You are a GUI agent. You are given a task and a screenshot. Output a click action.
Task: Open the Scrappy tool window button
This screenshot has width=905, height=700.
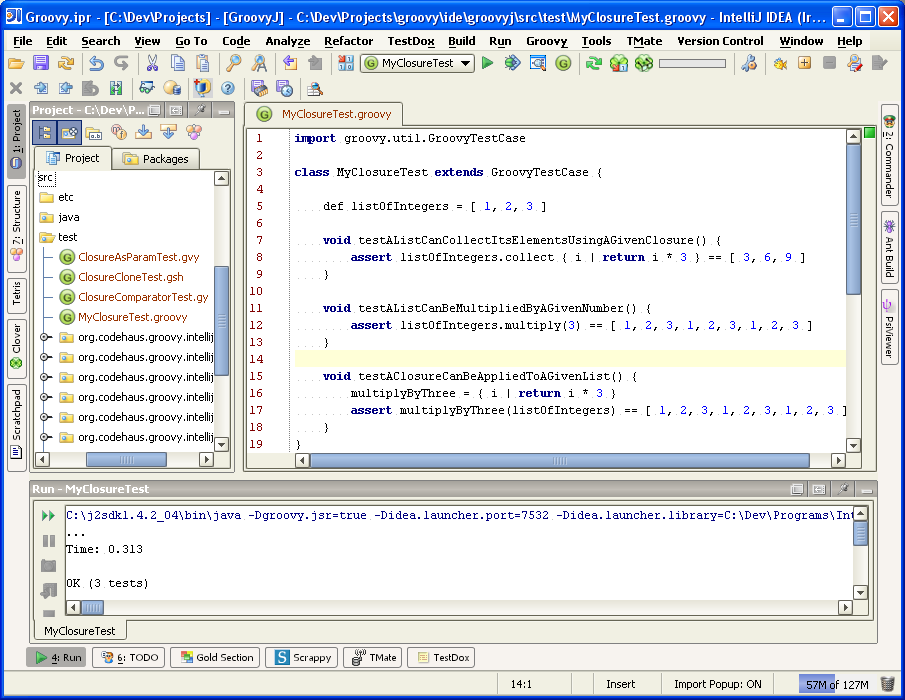[302, 657]
